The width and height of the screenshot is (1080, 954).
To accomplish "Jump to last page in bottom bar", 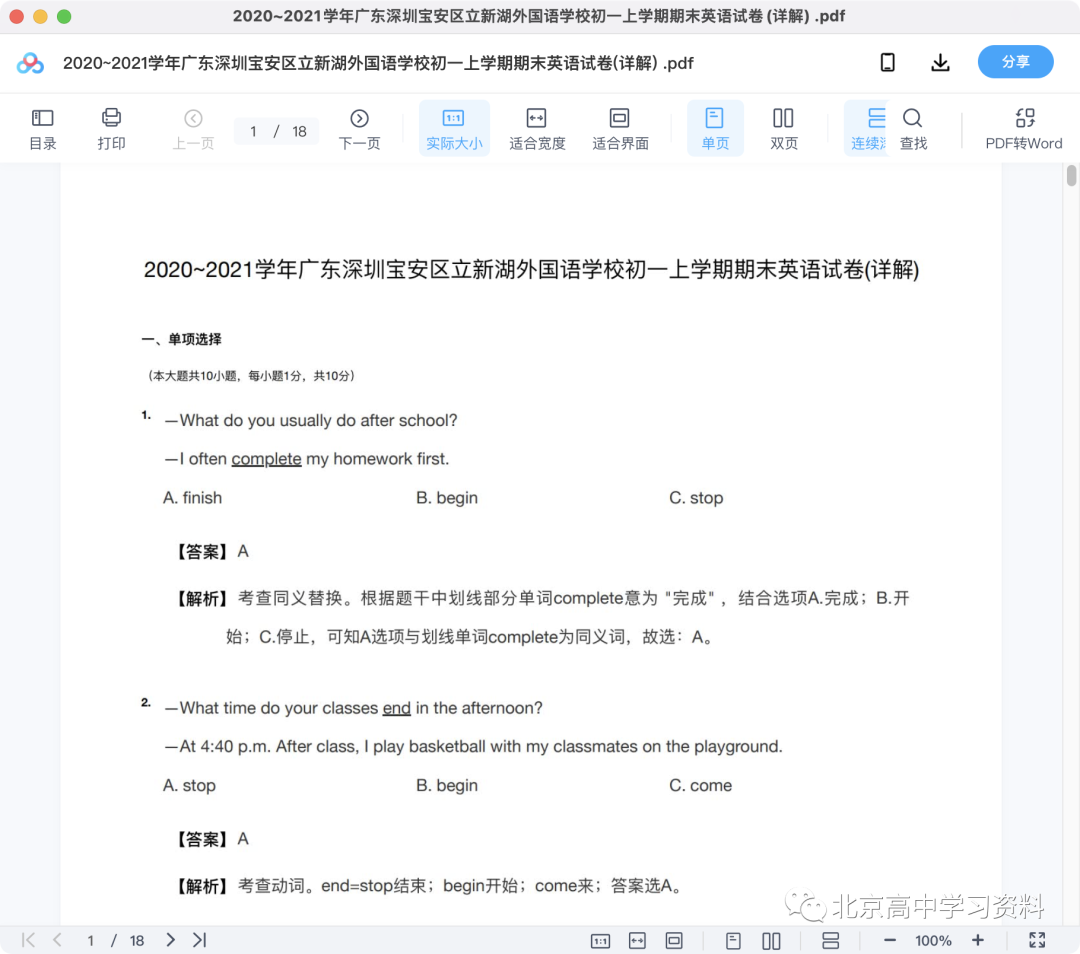I will coord(200,940).
